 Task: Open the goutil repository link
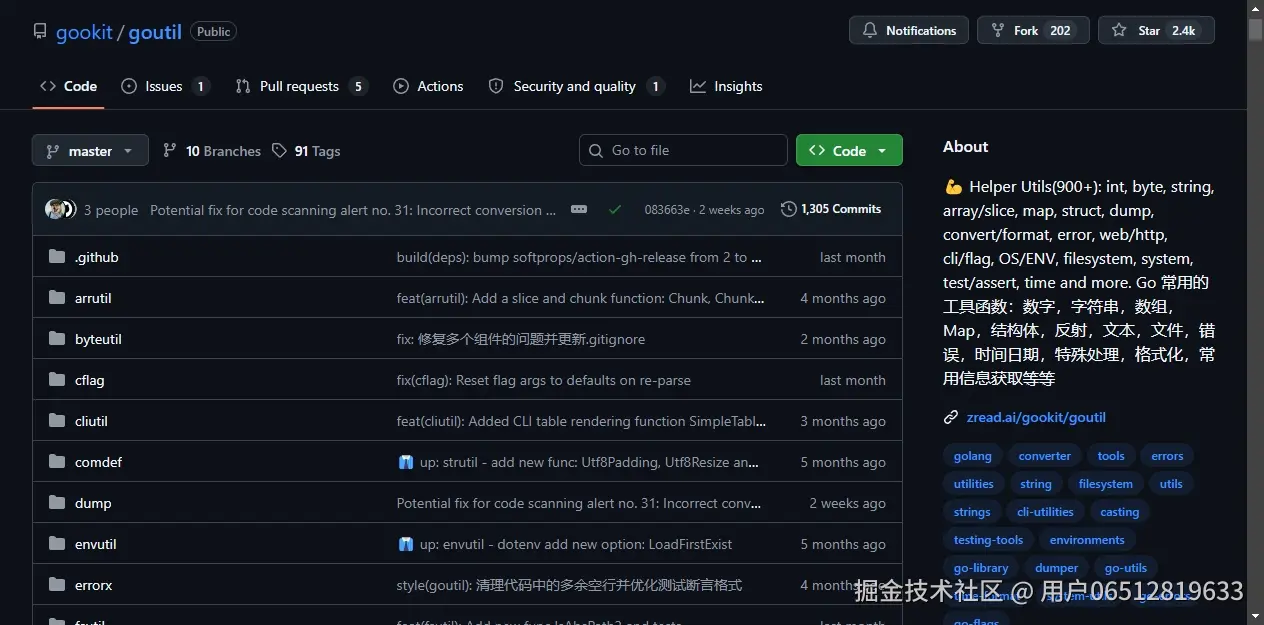[x=155, y=32]
